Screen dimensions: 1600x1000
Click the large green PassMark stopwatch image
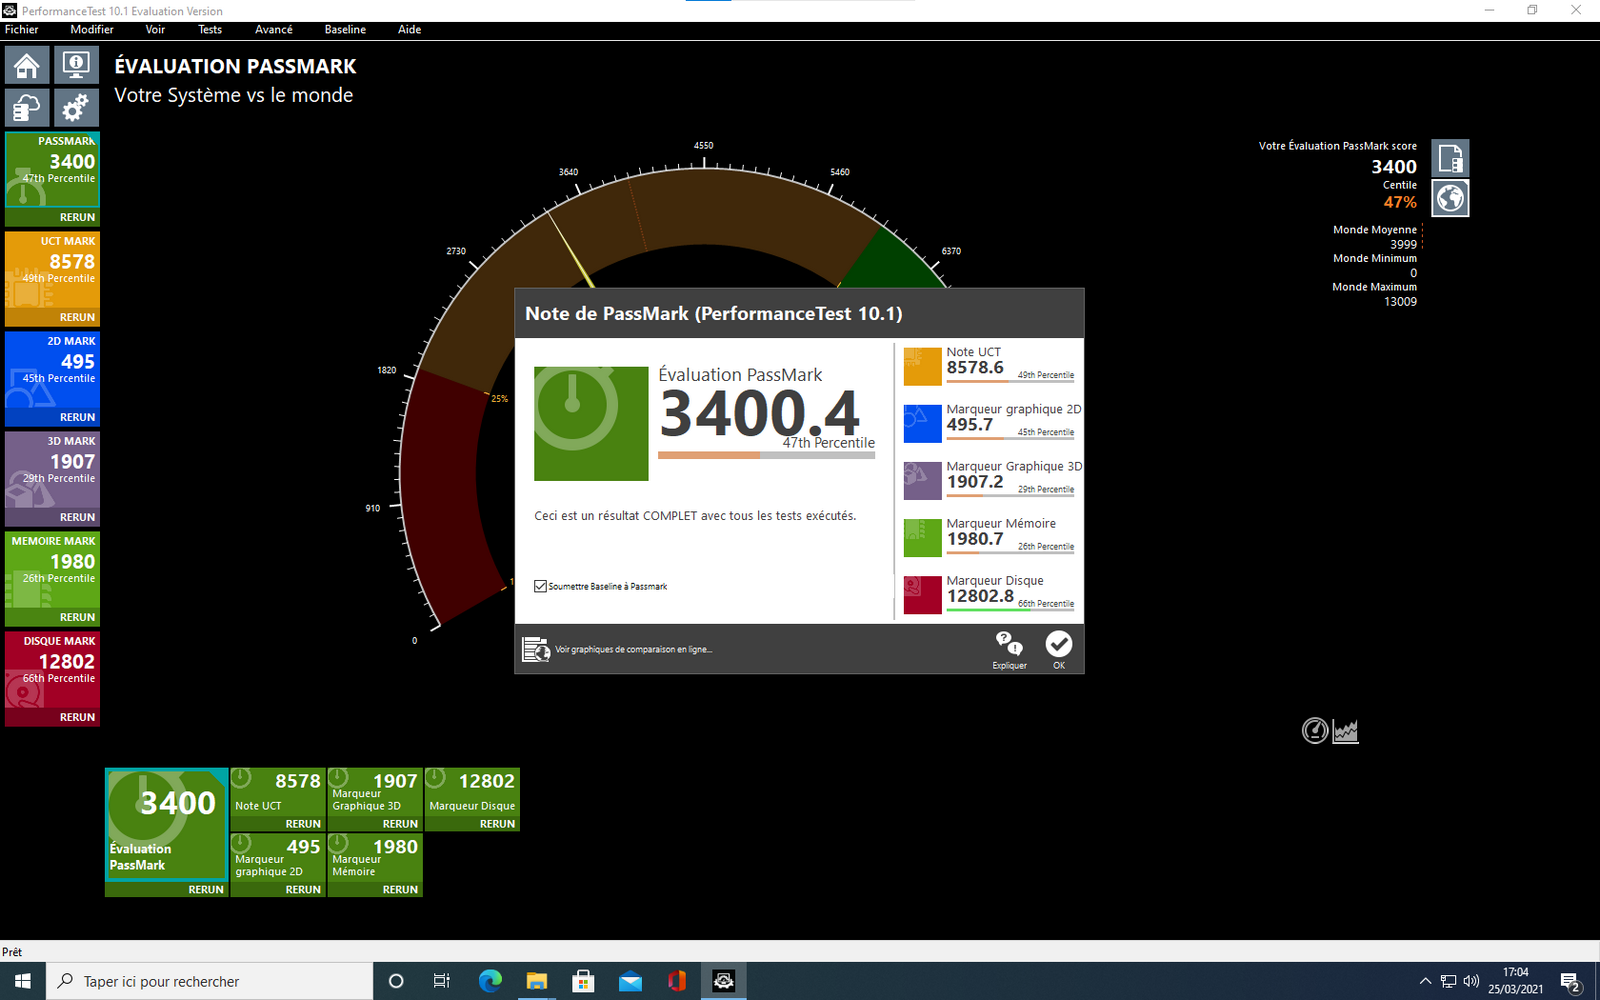pyautogui.click(x=591, y=424)
